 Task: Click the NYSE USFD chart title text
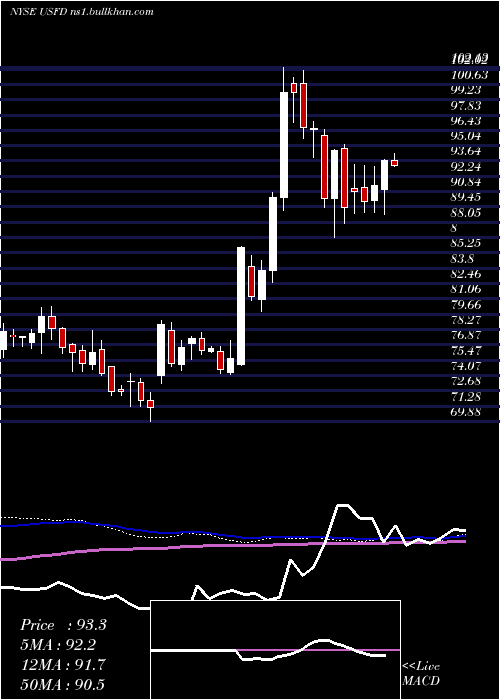click(x=82, y=12)
